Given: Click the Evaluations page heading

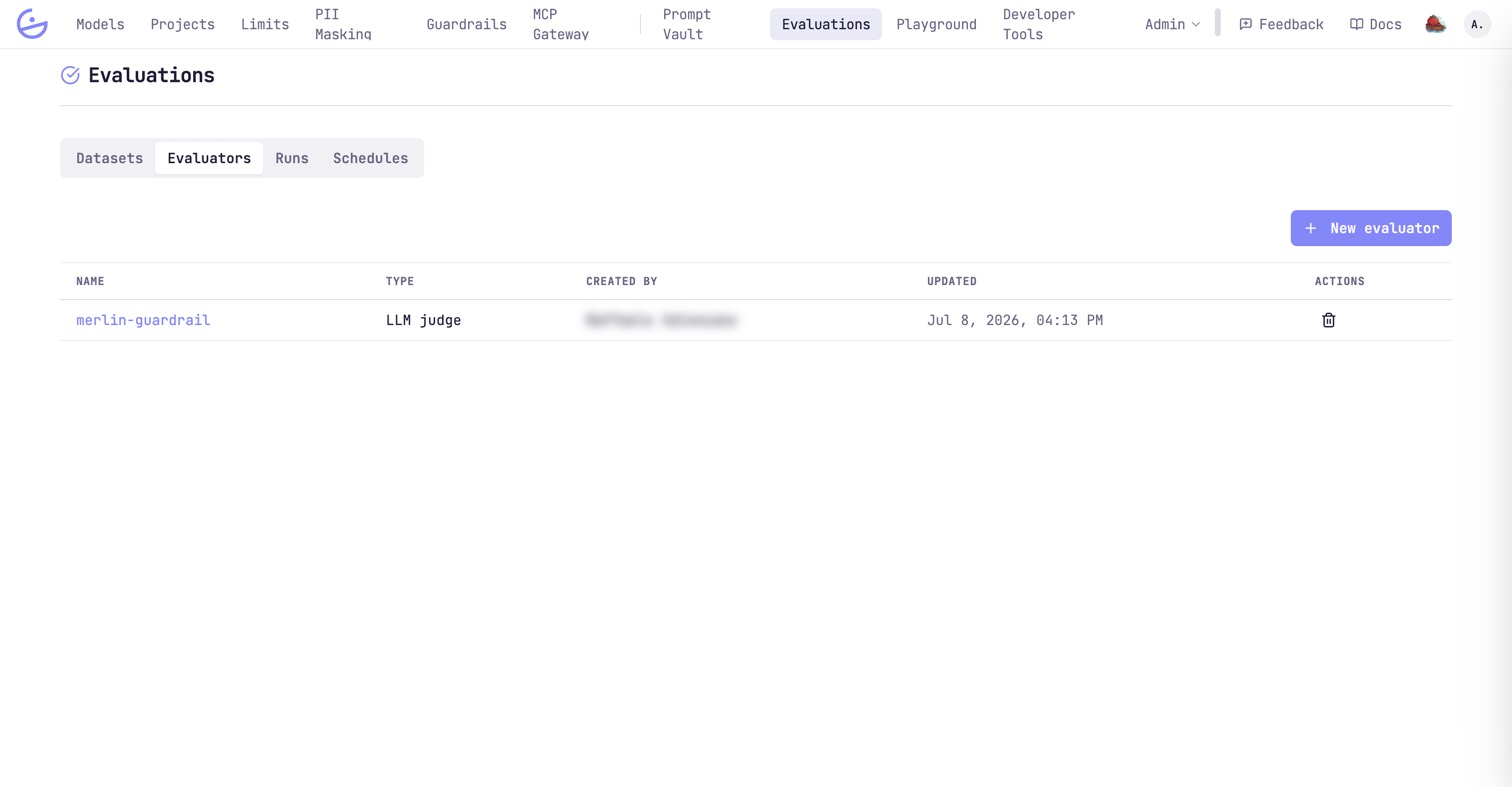Looking at the screenshot, I should pyautogui.click(x=151, y=75).
